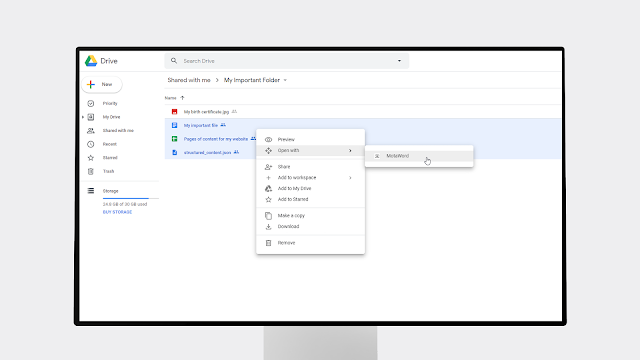Click the New button
Image resolution: width=640 pixels, height=360 pixels.
[x=102, y=84]
